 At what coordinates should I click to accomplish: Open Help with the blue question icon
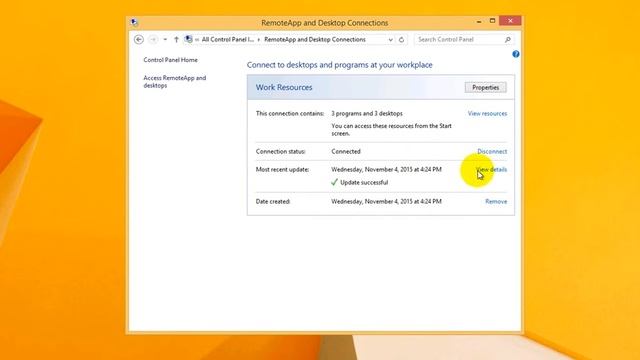(516, 54)
